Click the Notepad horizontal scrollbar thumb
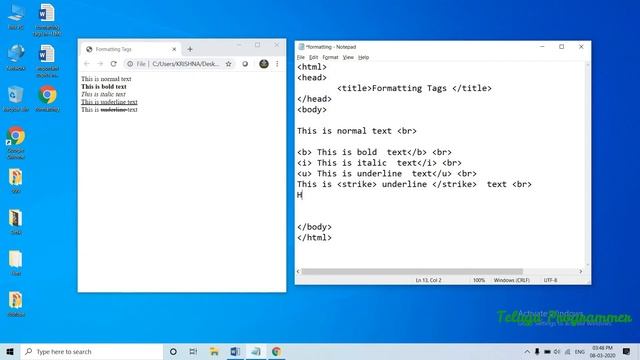The image size is (640, 360). pyautogui.click(x=412, y=271)
